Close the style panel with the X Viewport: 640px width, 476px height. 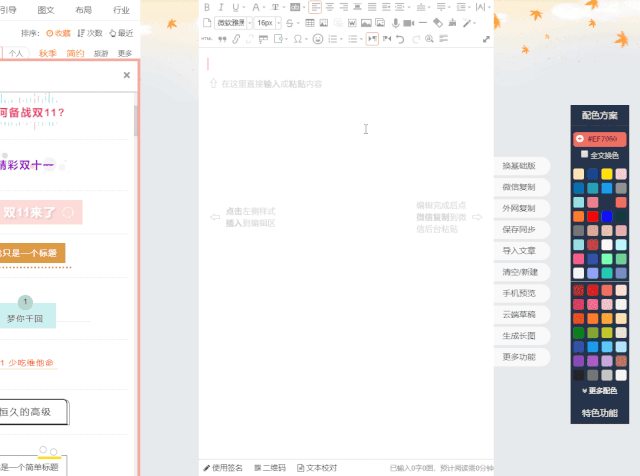tap(126, 75)
